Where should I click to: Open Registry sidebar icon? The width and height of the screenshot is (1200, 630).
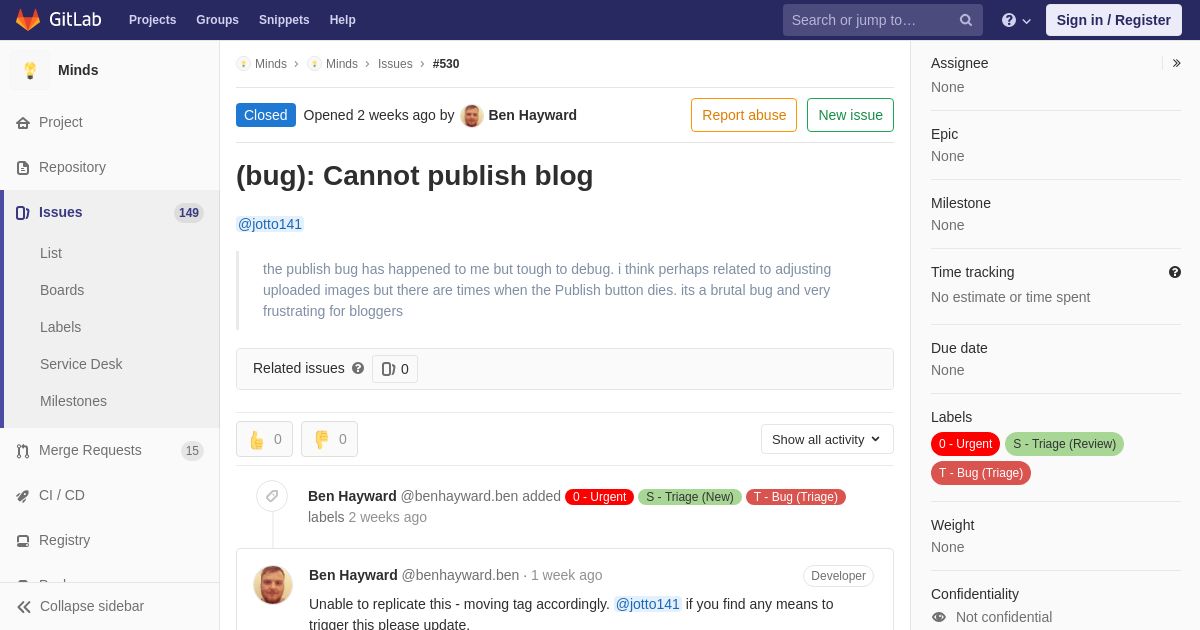(23, 541)
